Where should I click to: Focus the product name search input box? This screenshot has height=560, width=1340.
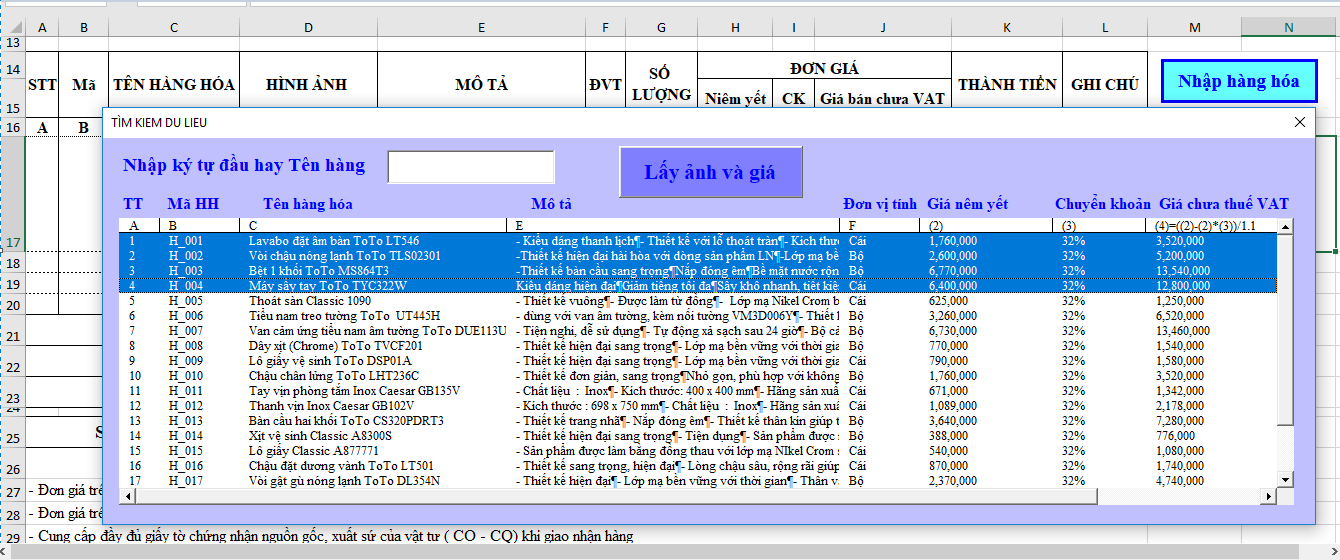pos(470,167)
